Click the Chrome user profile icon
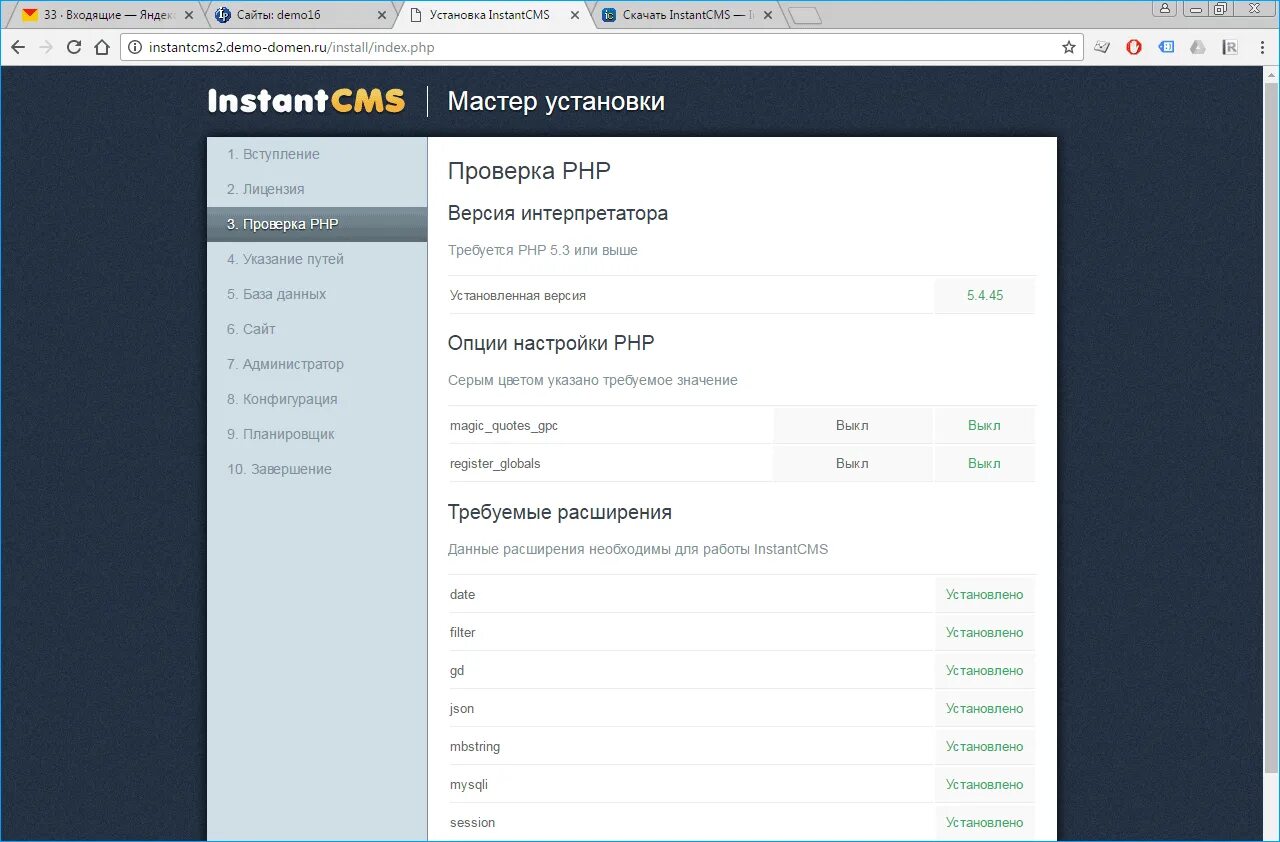This screenshot has width=1280, height=842. pyautogui.click(x=1165, y=8)
